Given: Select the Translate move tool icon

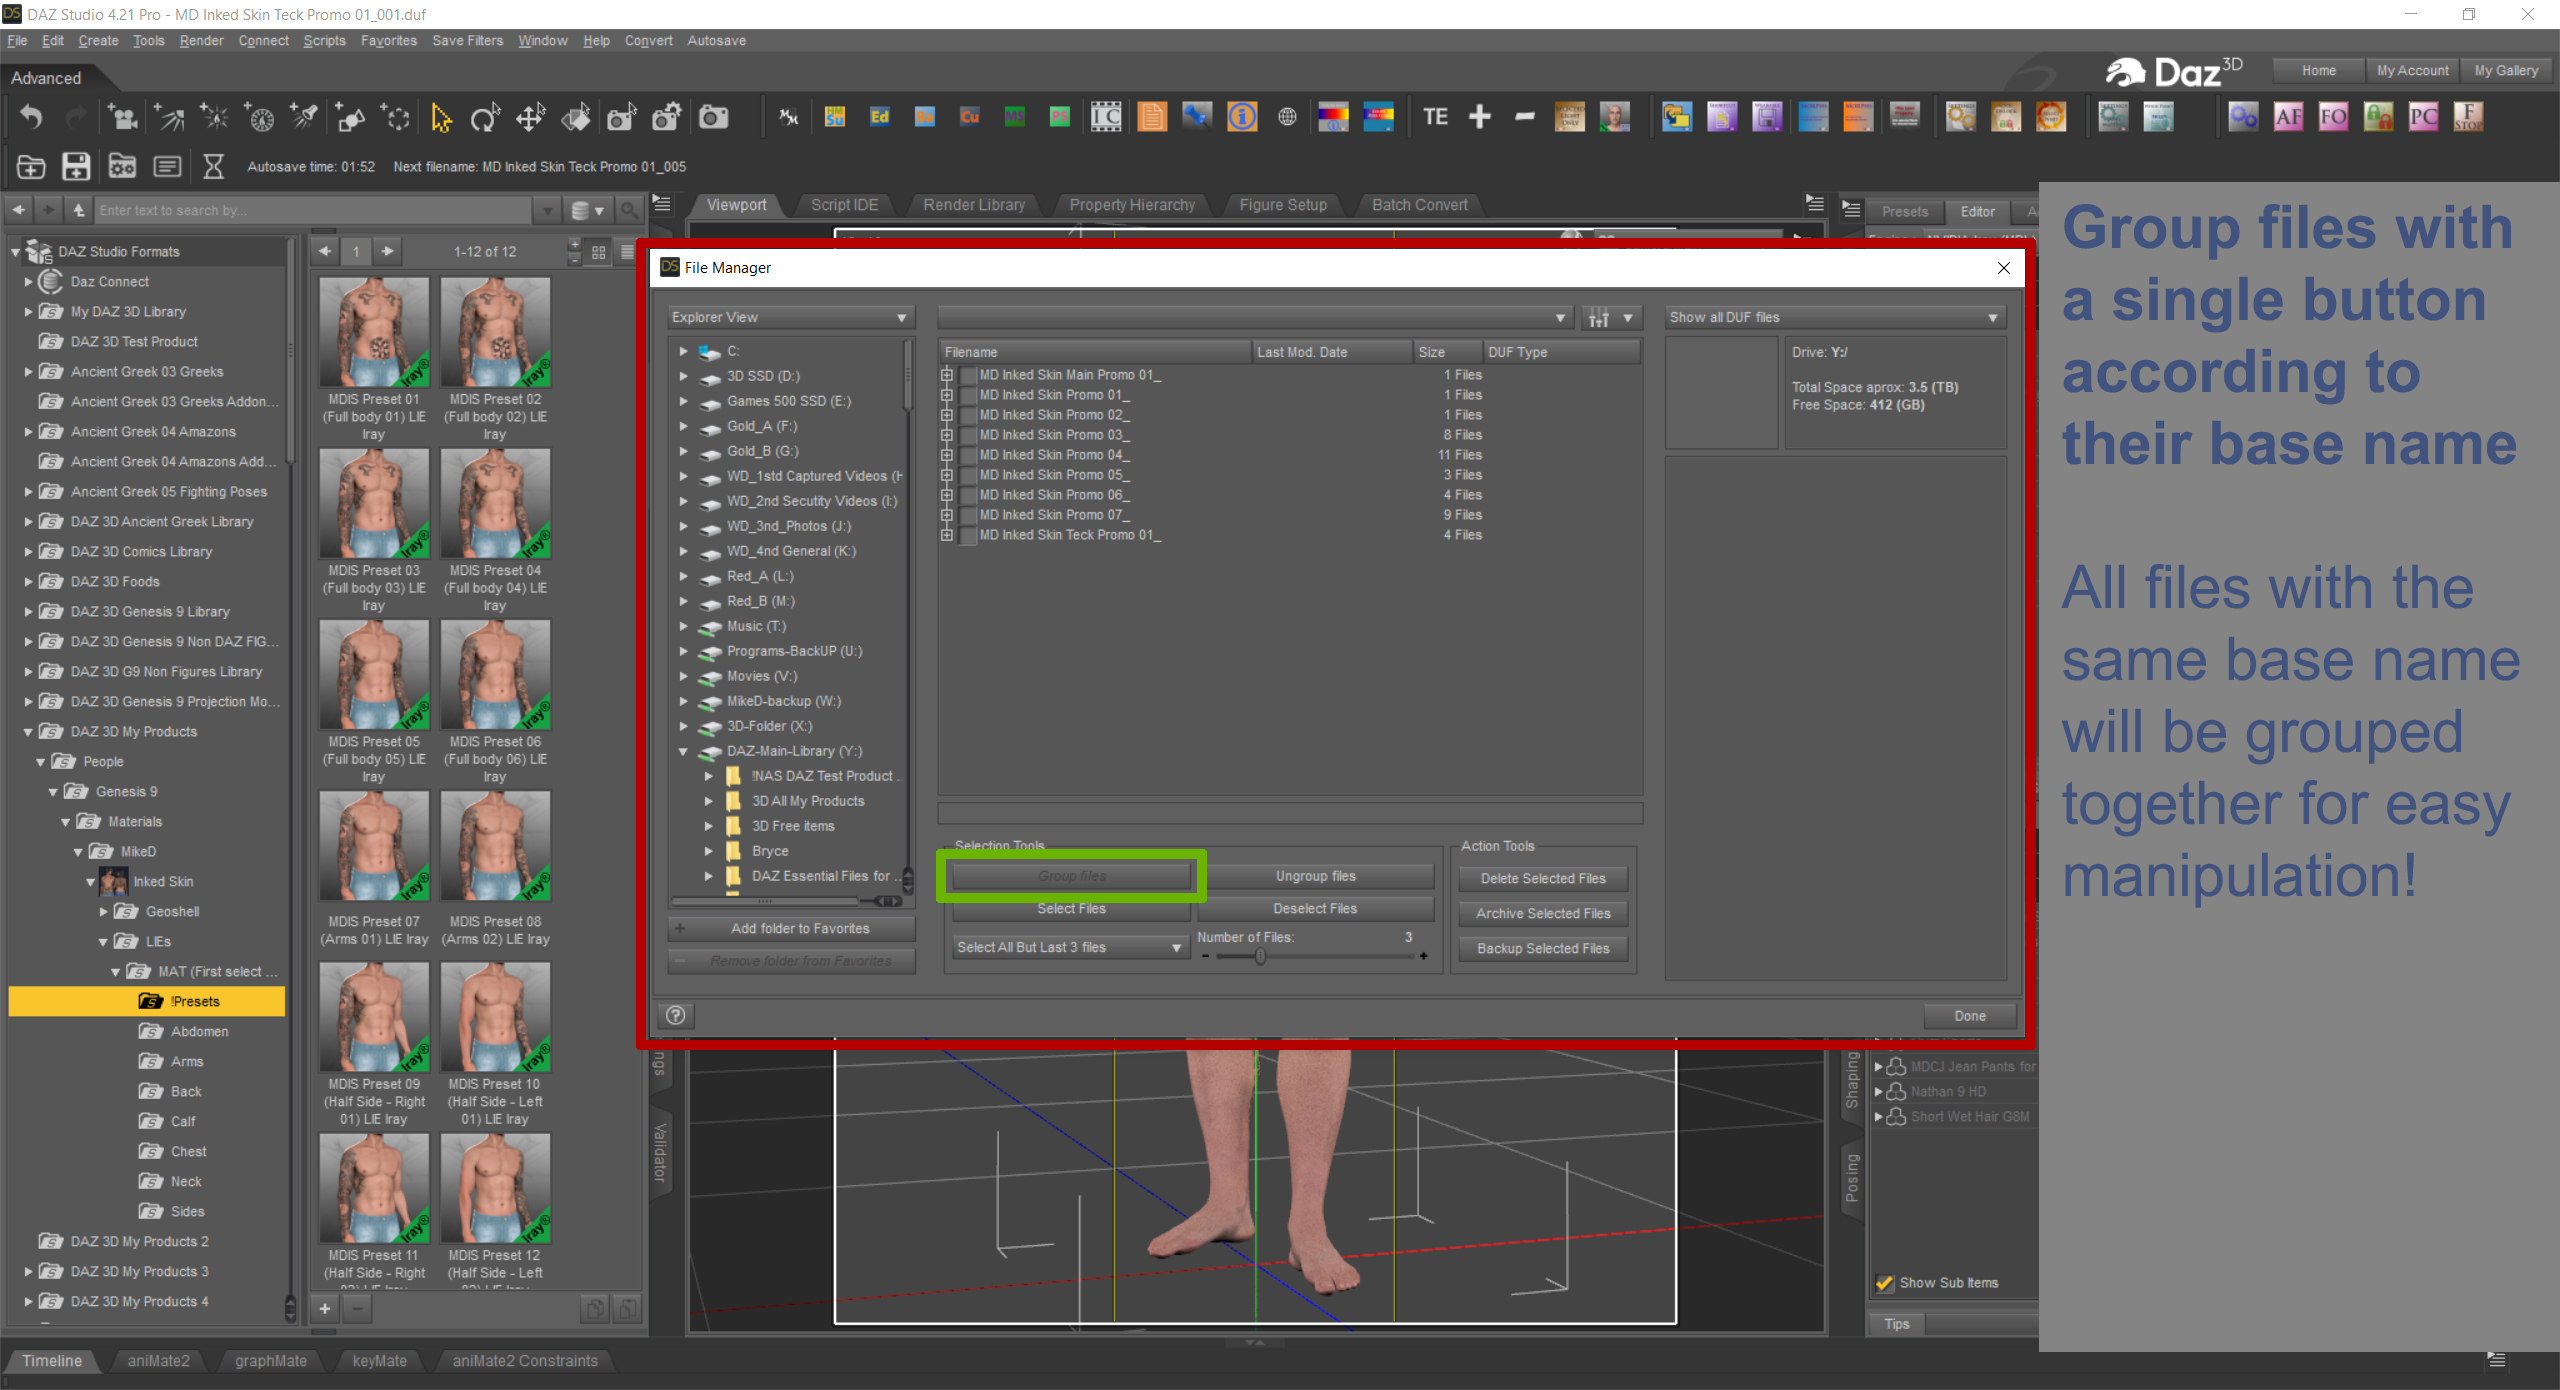Looking at the screenshot, I should tap(531, 118).
